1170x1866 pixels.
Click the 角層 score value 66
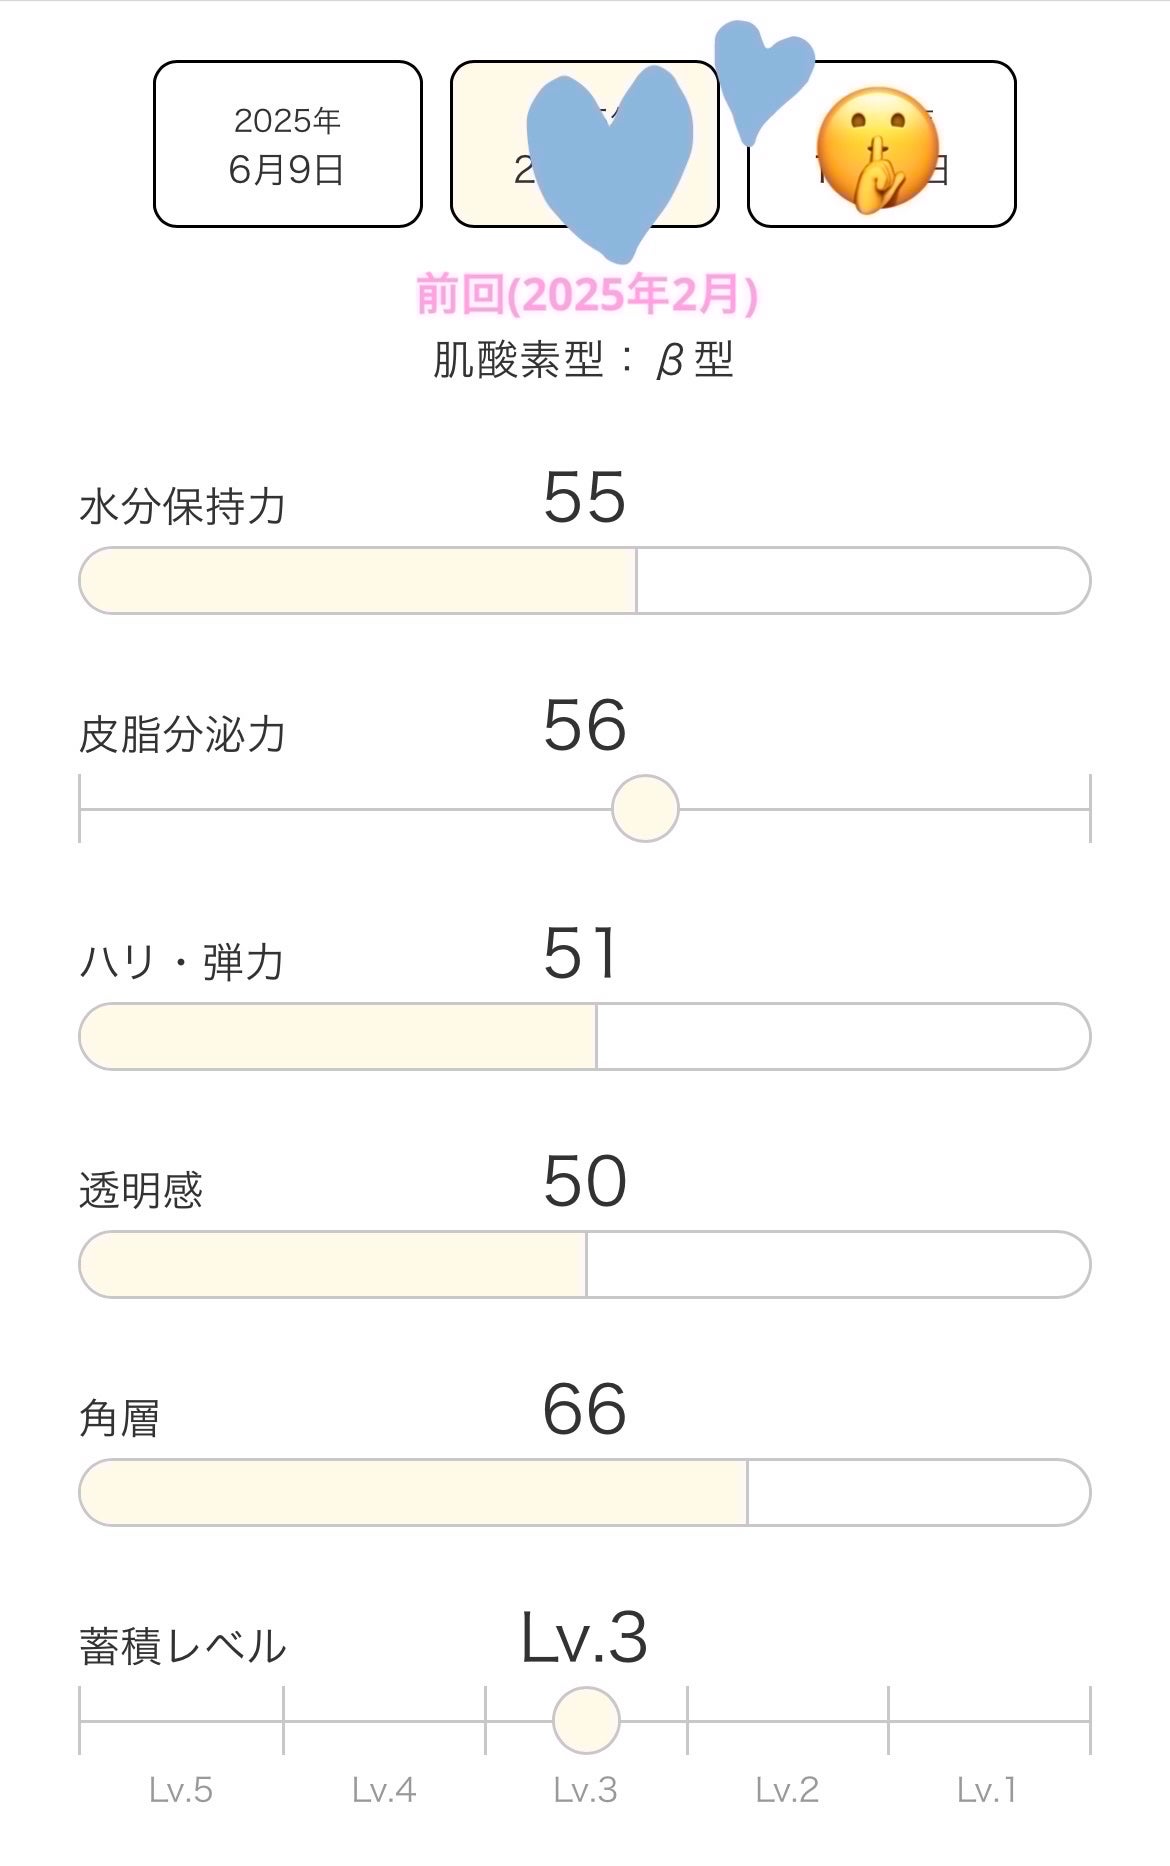click(584, 1410)
